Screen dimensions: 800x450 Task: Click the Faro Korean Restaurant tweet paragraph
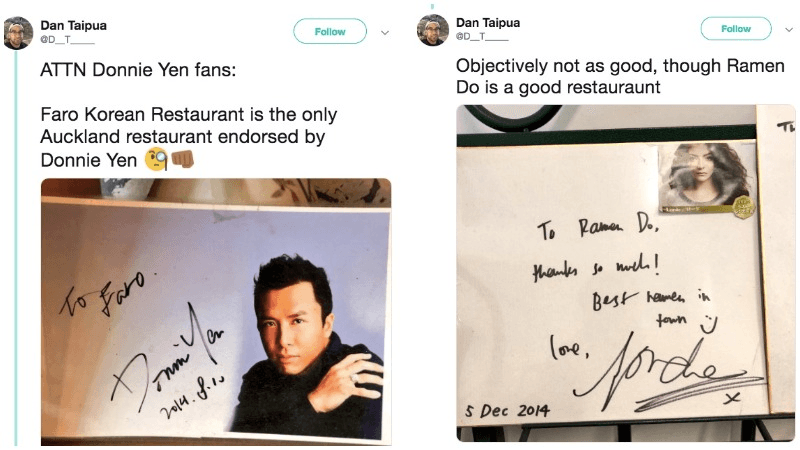[187, 136]
